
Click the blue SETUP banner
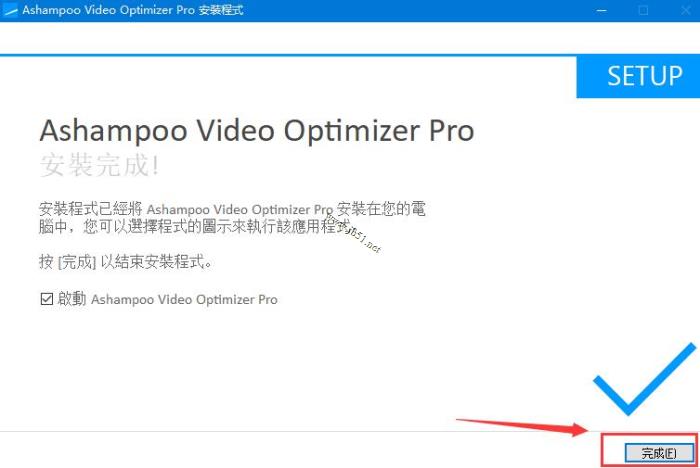638,77
